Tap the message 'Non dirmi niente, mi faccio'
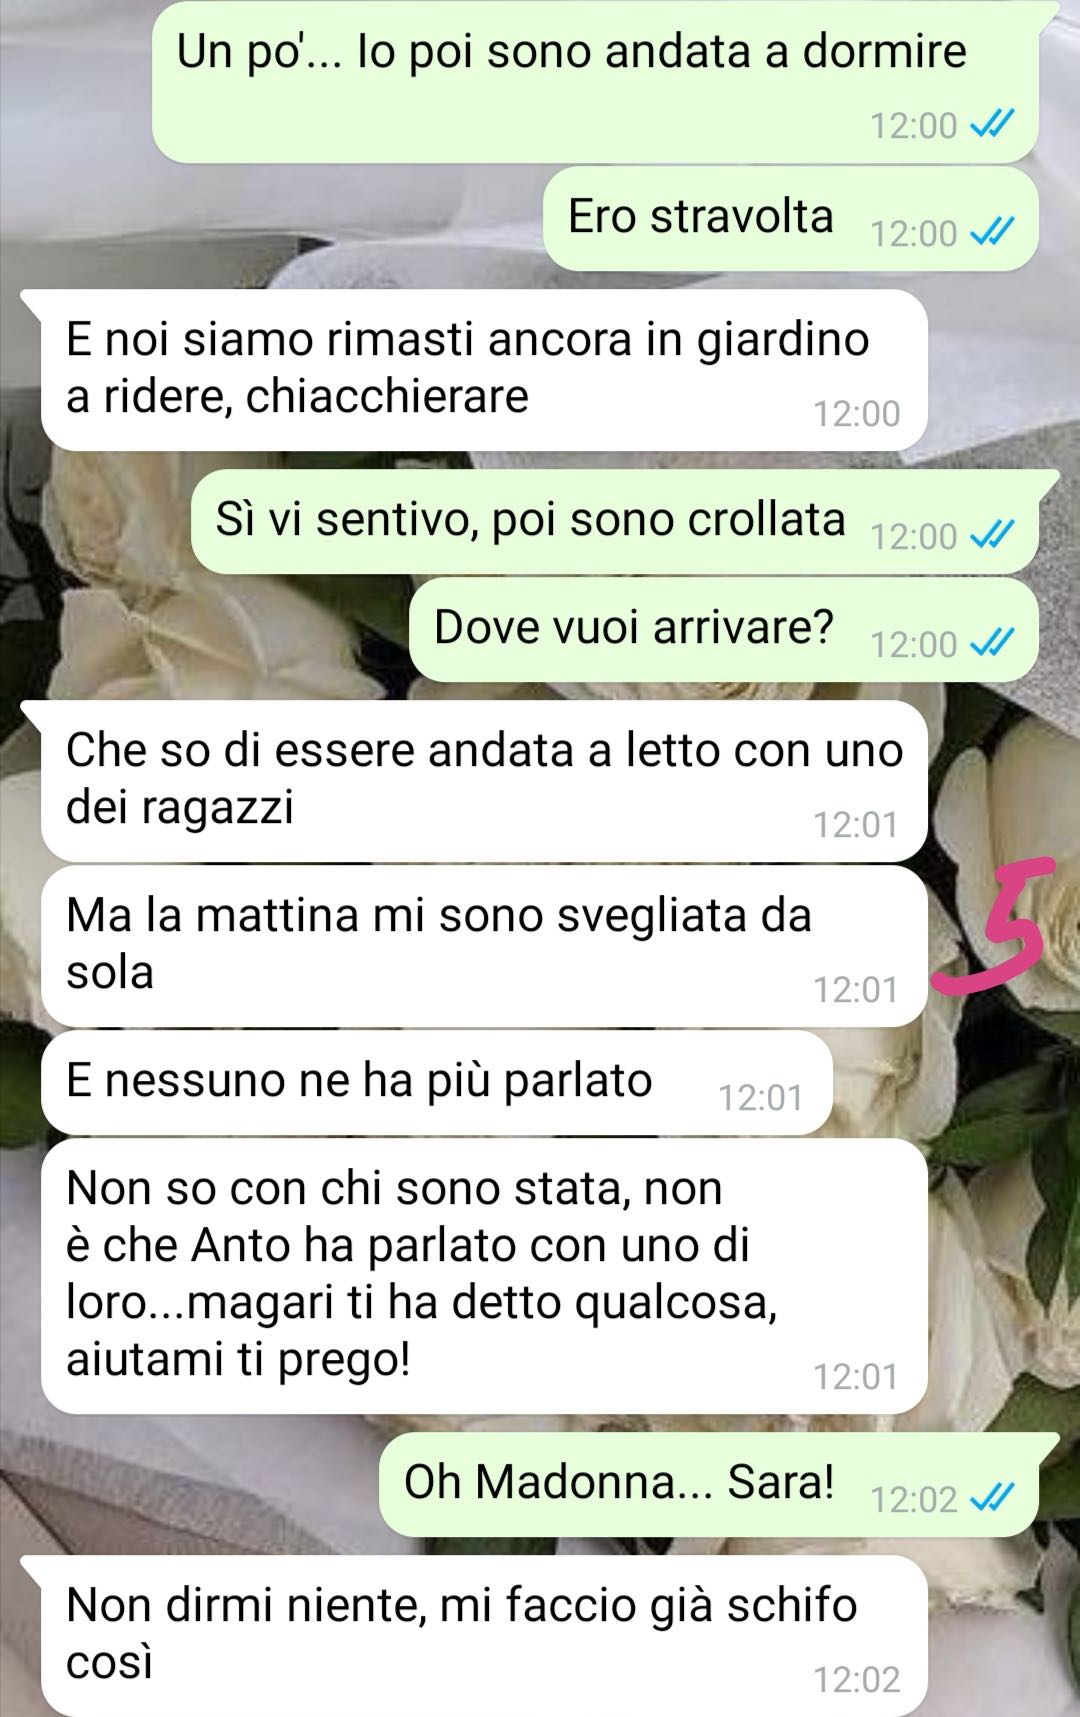The width and height of the screenshot is (1080, 1717). point(484,1635)
